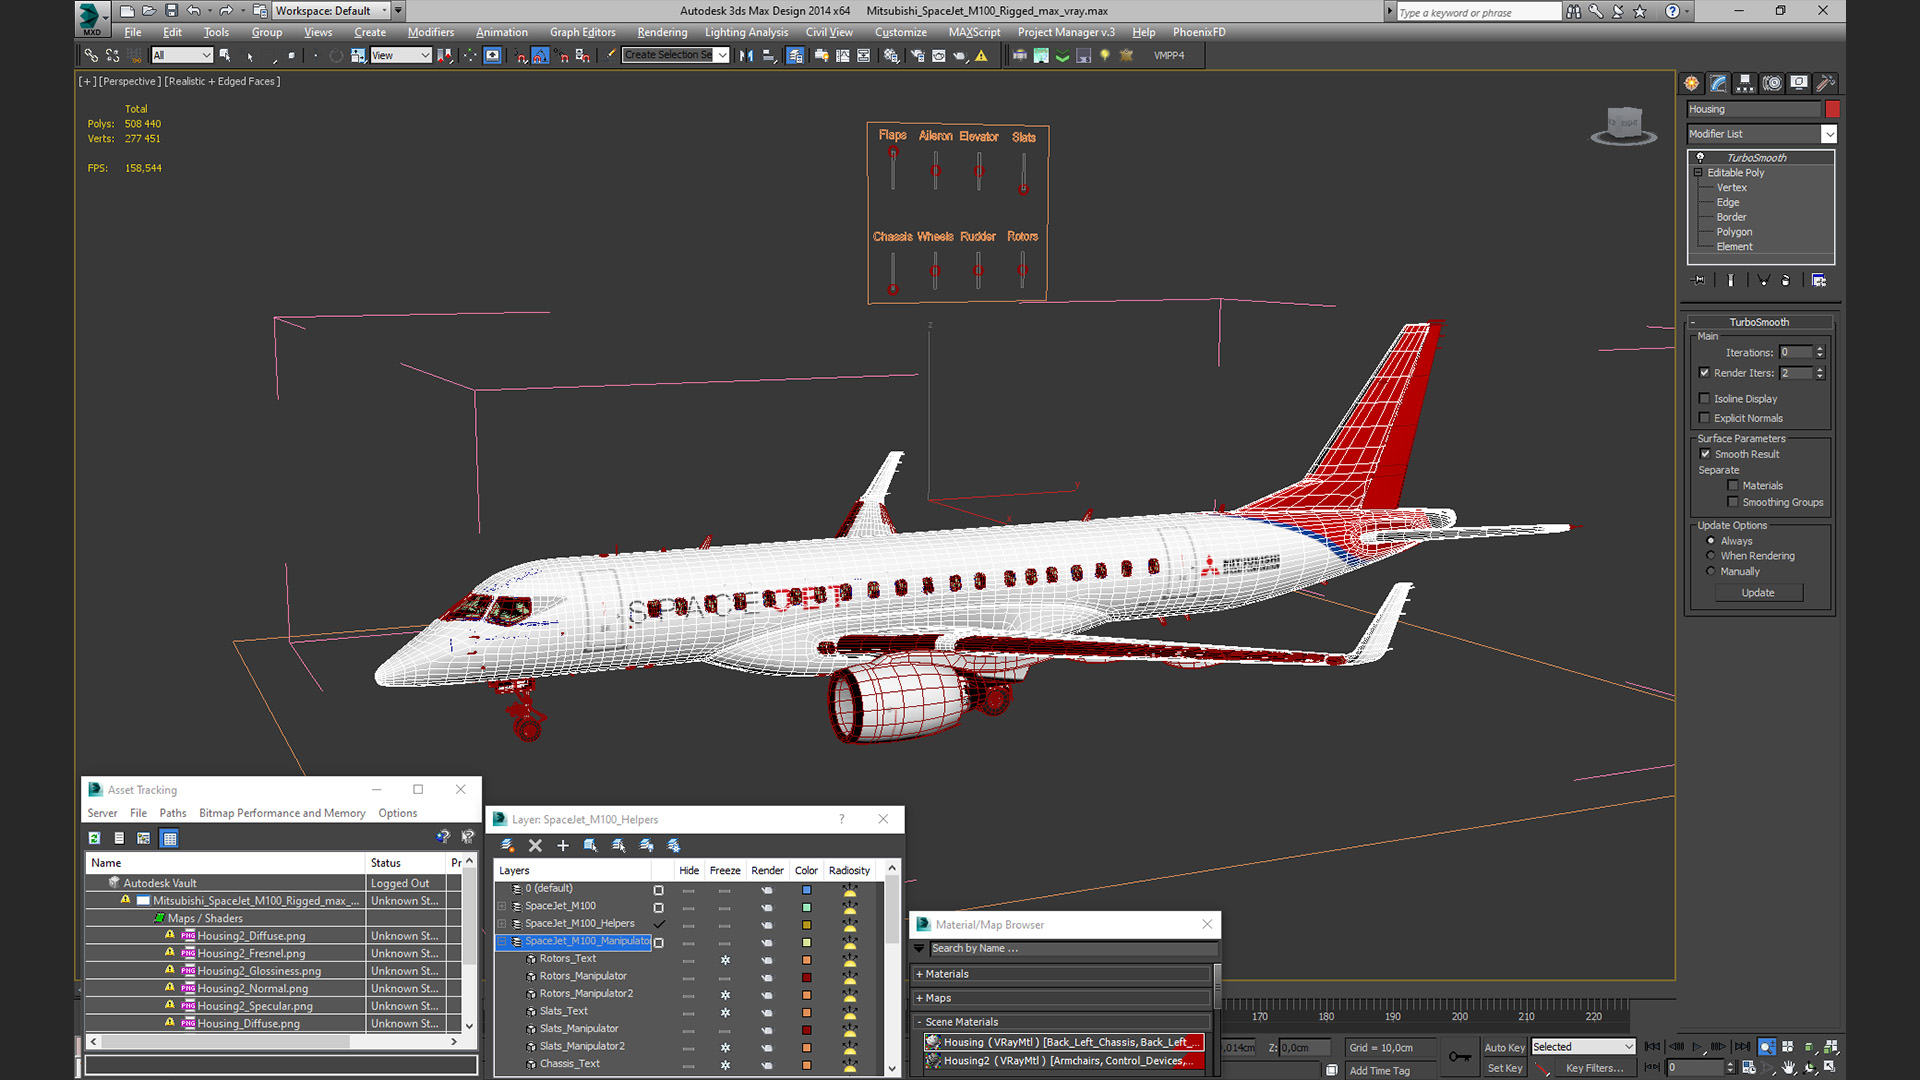Select Table View icon in Asset Tracking

[x=170, y=838]
